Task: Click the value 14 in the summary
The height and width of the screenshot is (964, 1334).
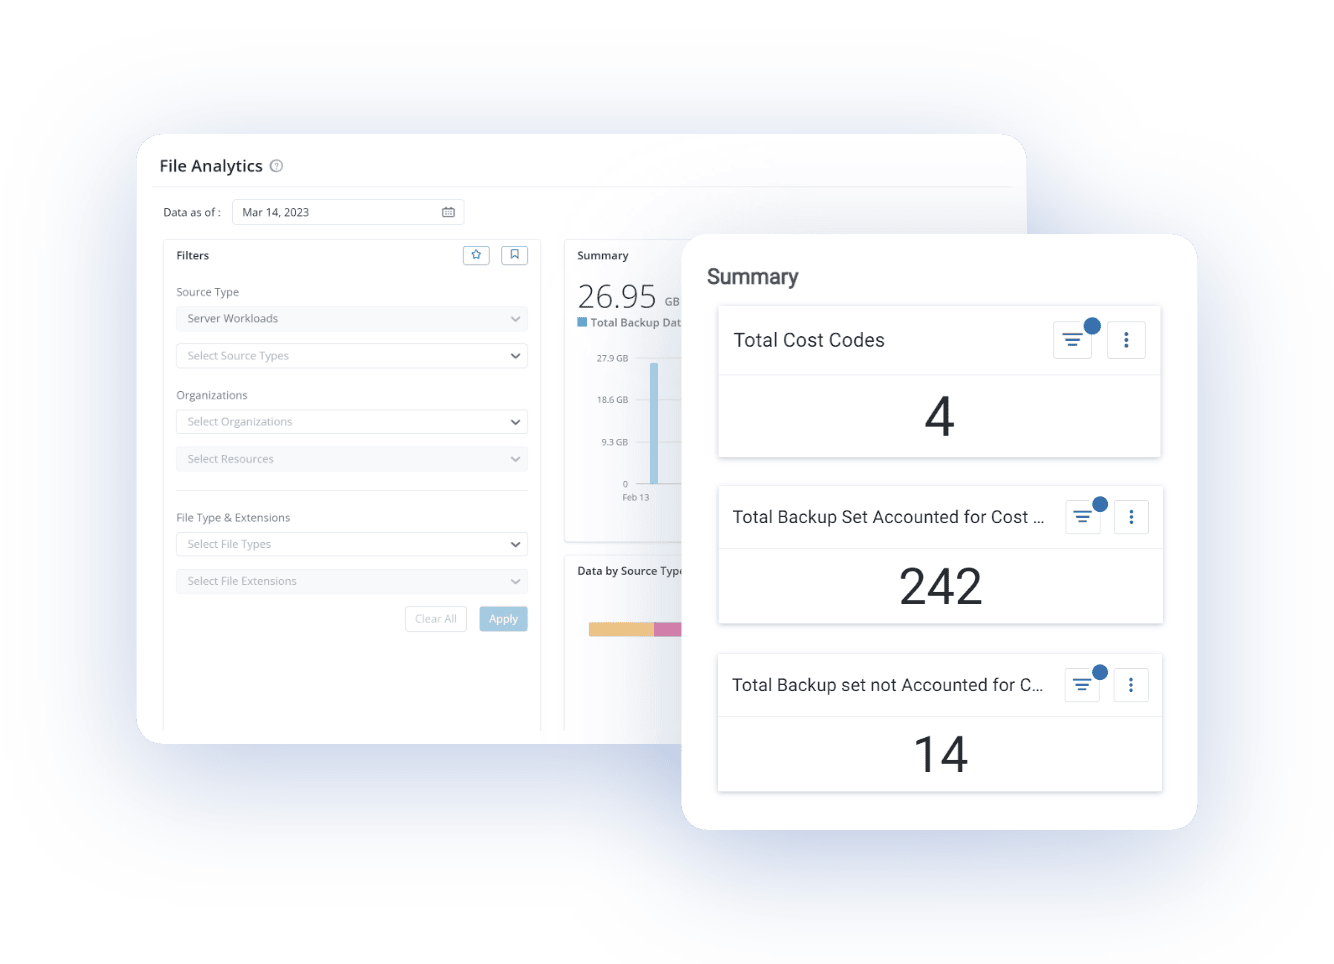Action: (x=940, y=754)
